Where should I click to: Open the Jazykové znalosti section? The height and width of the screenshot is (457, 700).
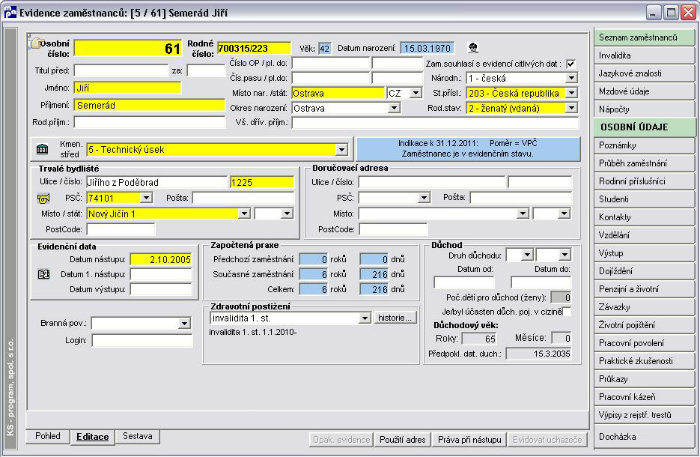point(644,73)
